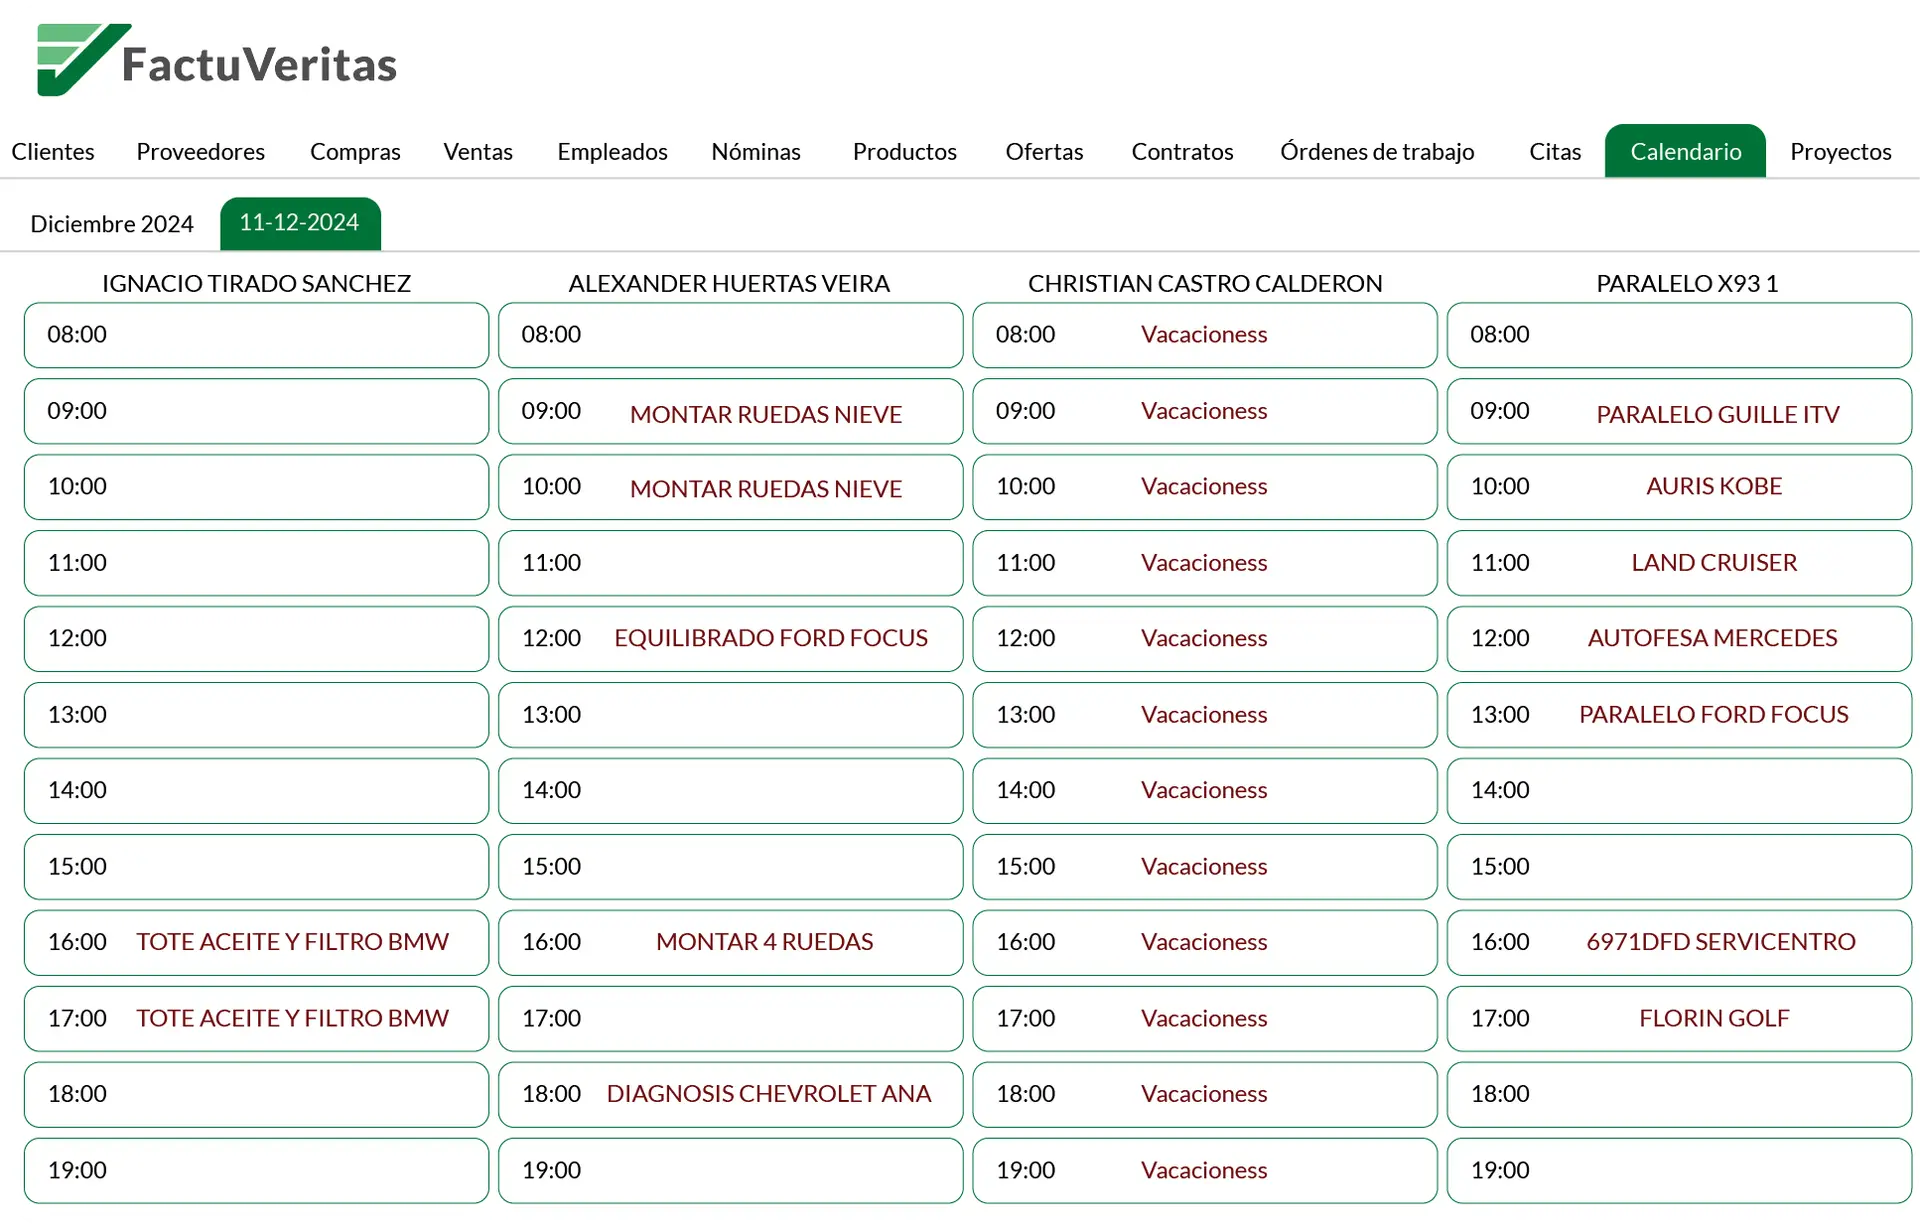Open Christian's 09:00 Vacacioness entry
The image size is (1920, 1229).
pyautogui.click(x=1205, y=411)
